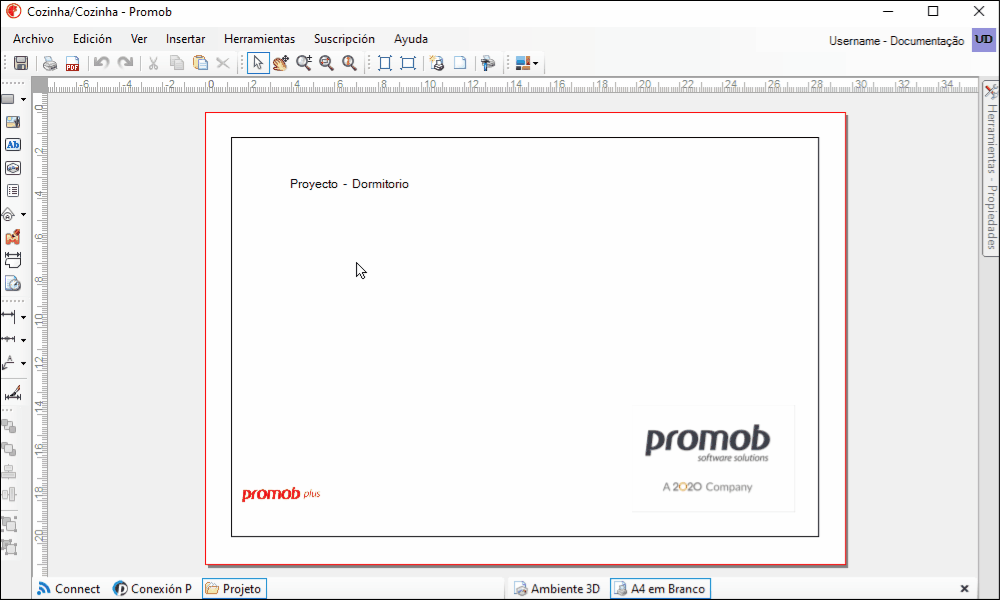Select the 'Proyecto - Dormitorio' text on page
The height and width of the screenshot is (600, 1000).
click(x=349, y=184)
